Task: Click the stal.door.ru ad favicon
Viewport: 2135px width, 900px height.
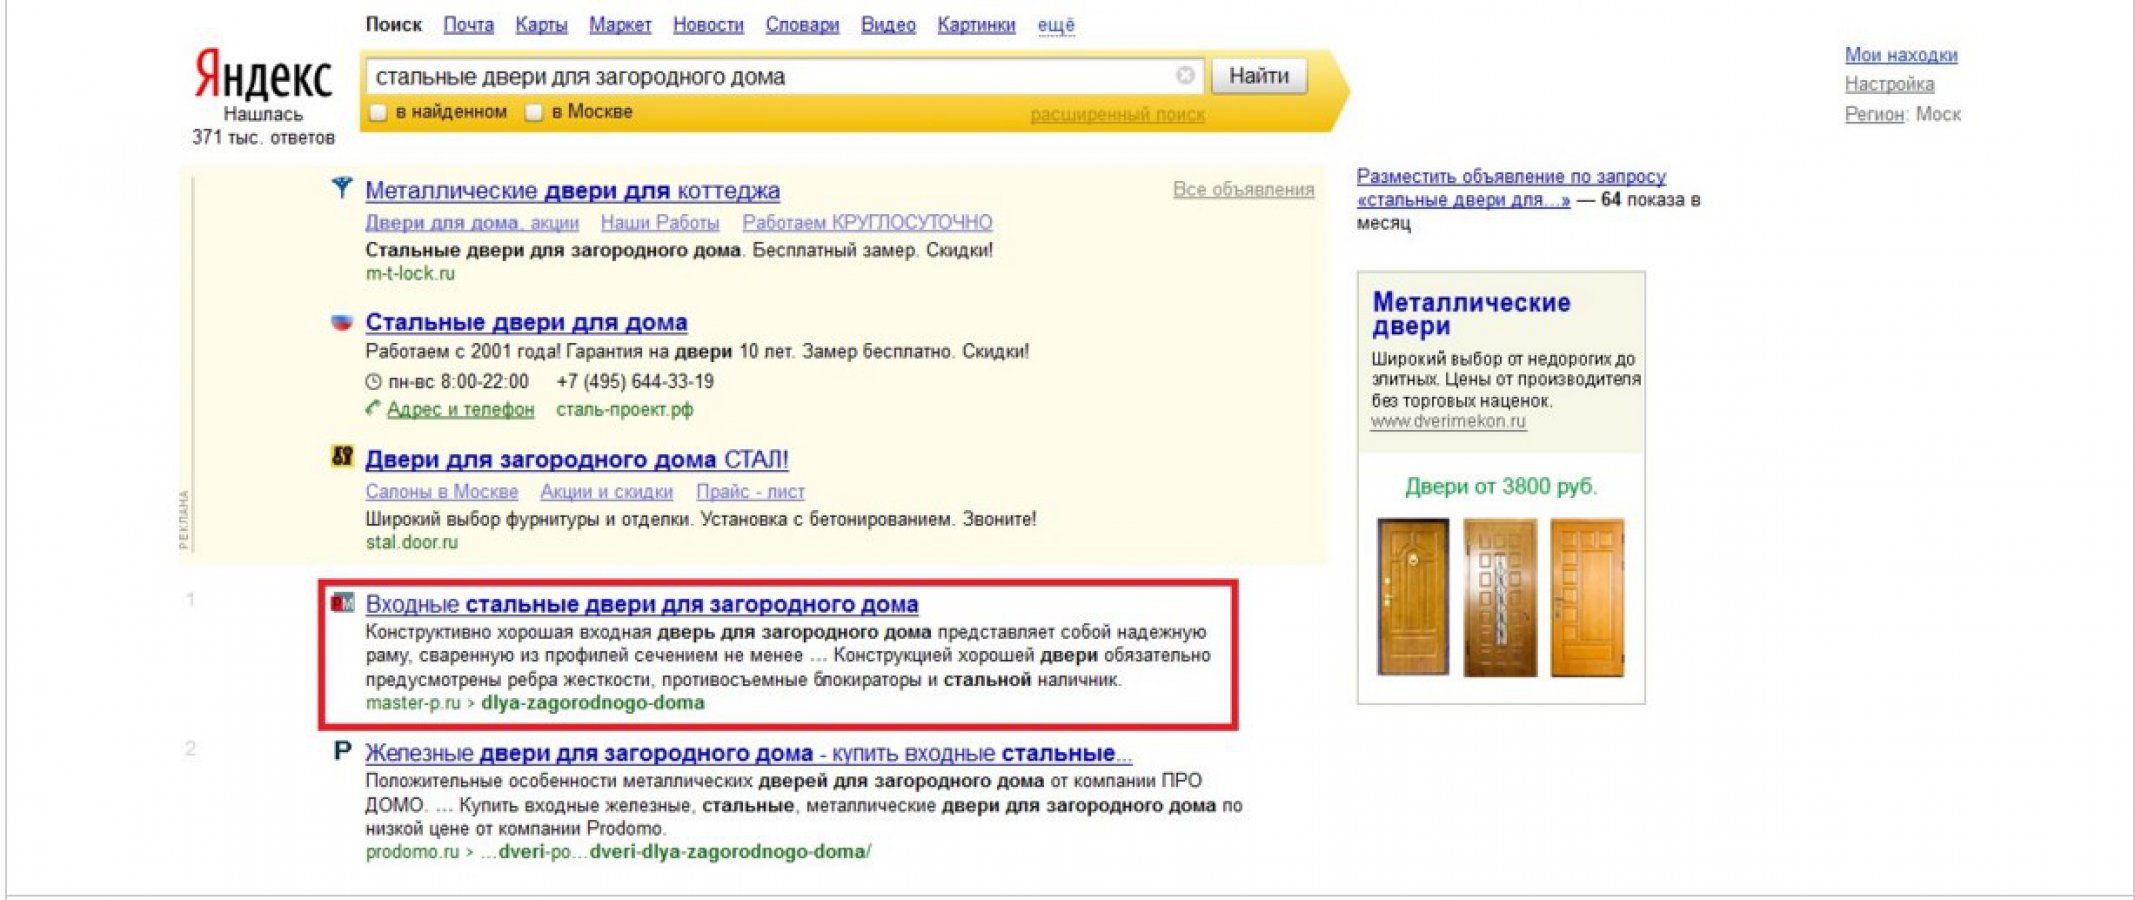Action: pyautogui.click(x=342, y=457)
